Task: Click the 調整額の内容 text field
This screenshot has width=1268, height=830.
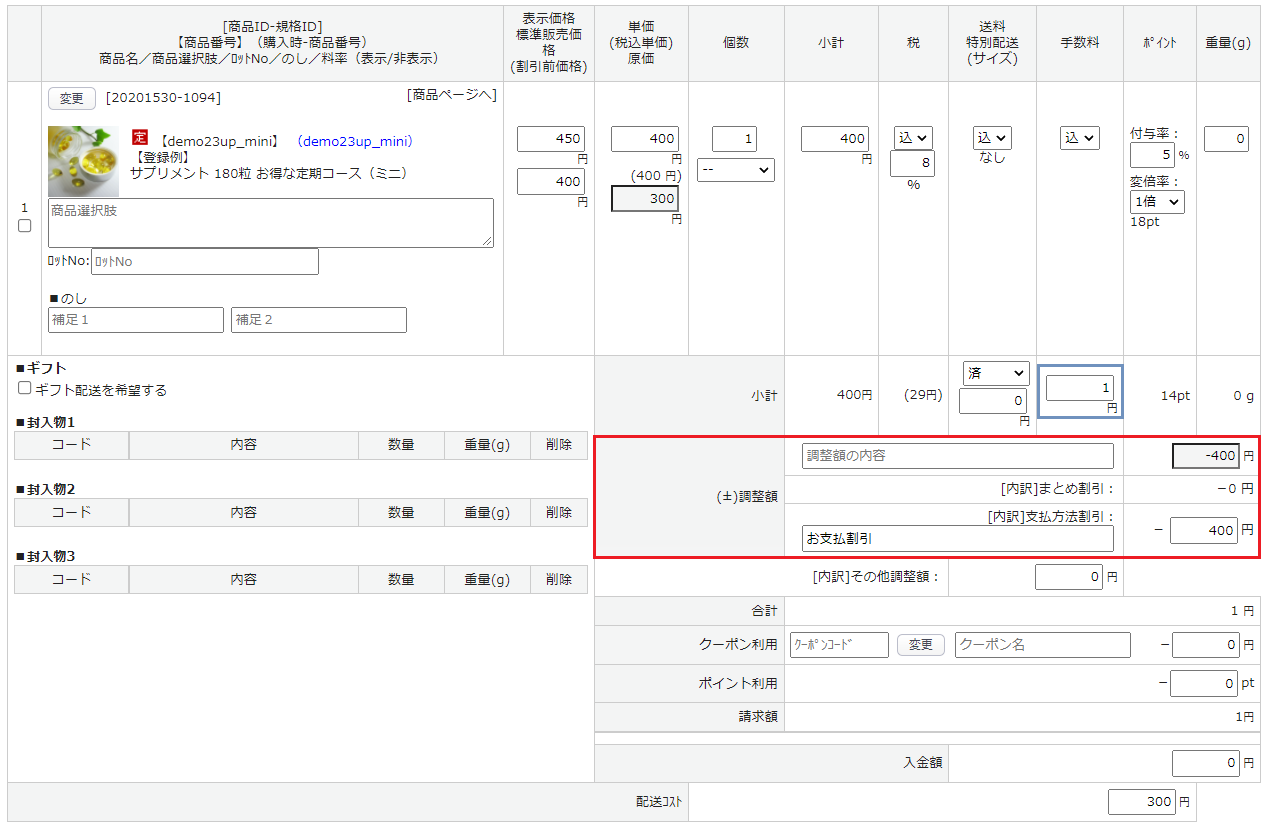Action: point(957,456)
